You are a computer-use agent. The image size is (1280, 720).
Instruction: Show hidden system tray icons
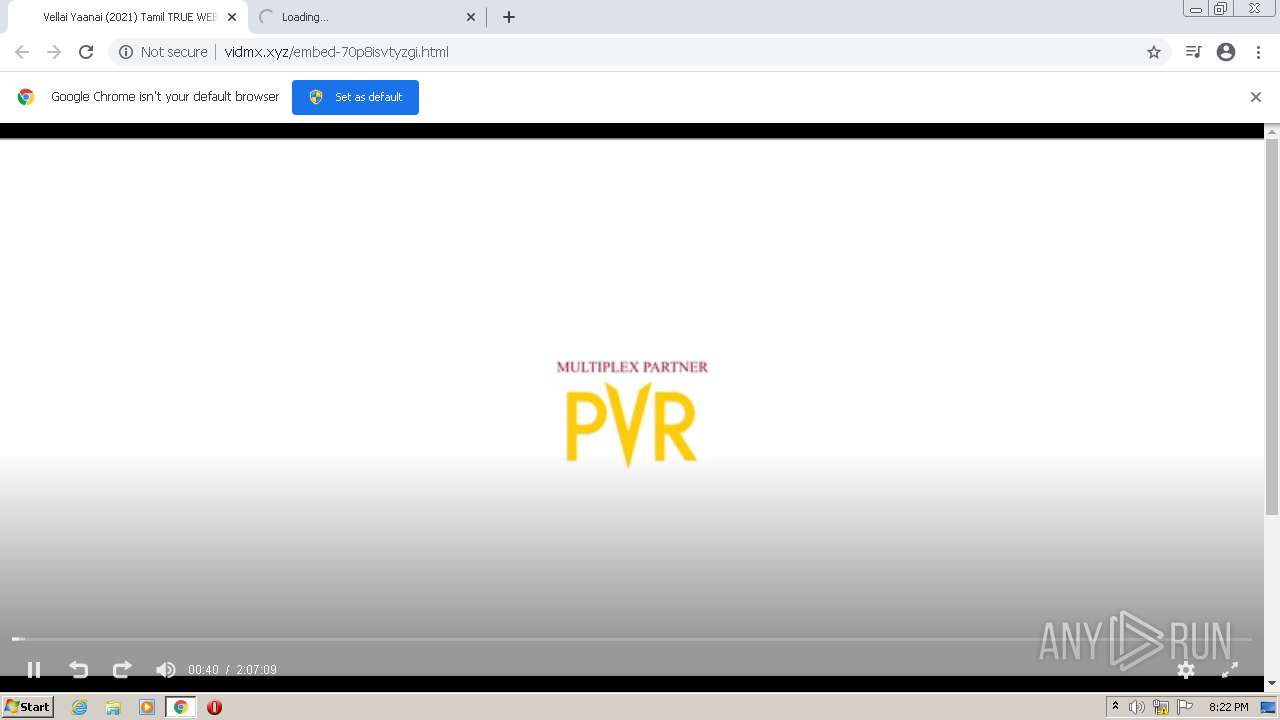point(1116,707)
